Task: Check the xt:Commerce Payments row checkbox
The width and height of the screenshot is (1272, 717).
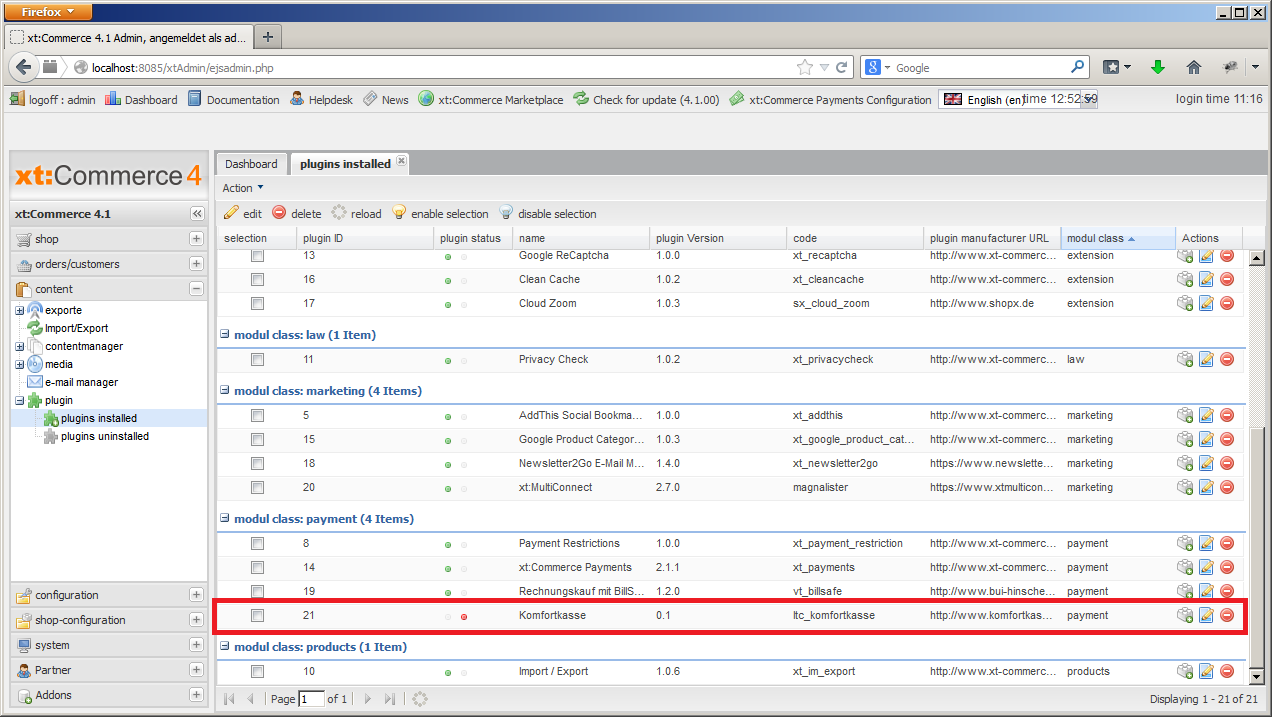Action: click(257, 567)
